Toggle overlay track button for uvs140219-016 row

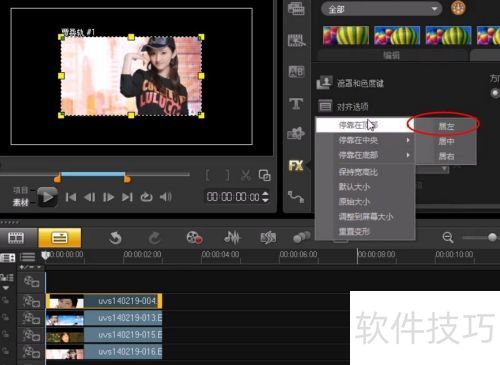point(32,352)
